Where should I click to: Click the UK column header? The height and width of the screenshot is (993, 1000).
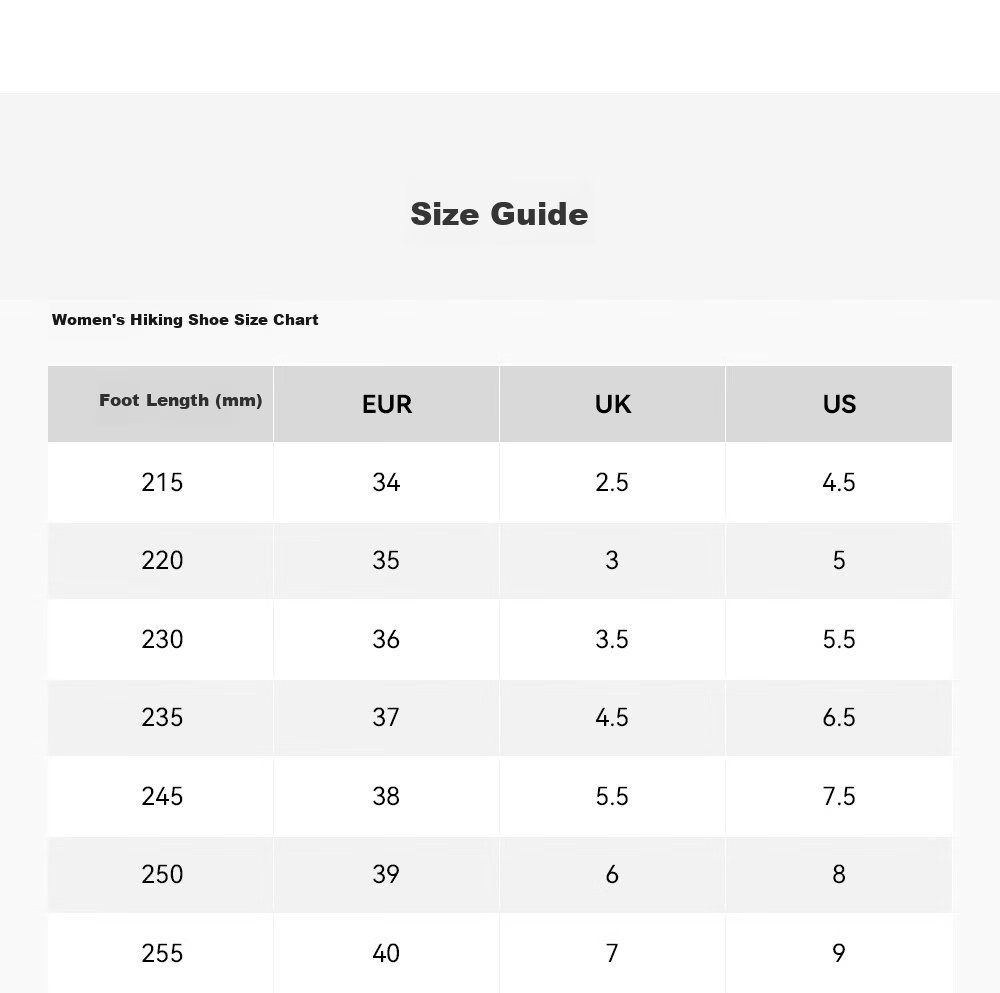[612, 404]
